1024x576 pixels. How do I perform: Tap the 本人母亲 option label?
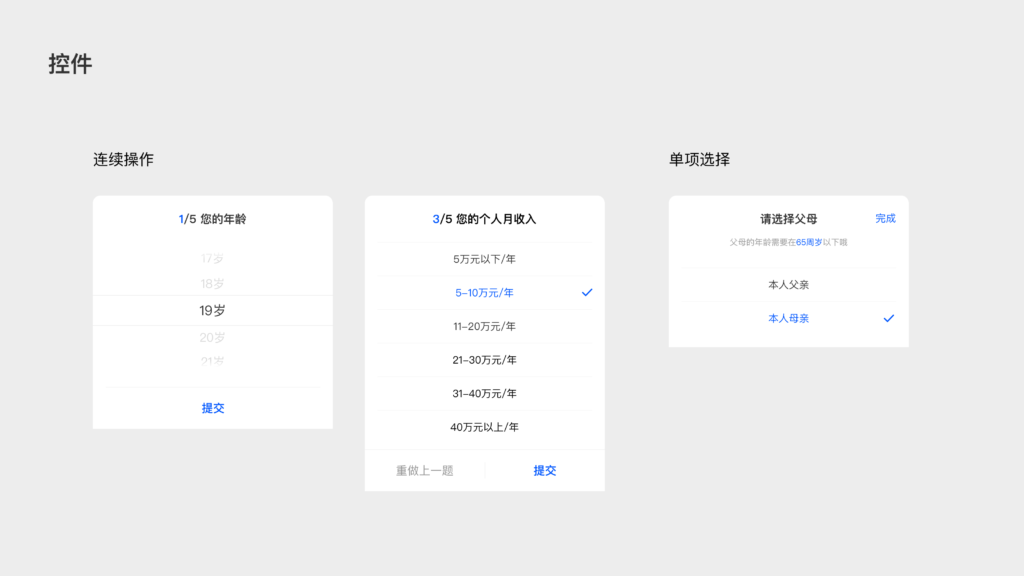788,318
